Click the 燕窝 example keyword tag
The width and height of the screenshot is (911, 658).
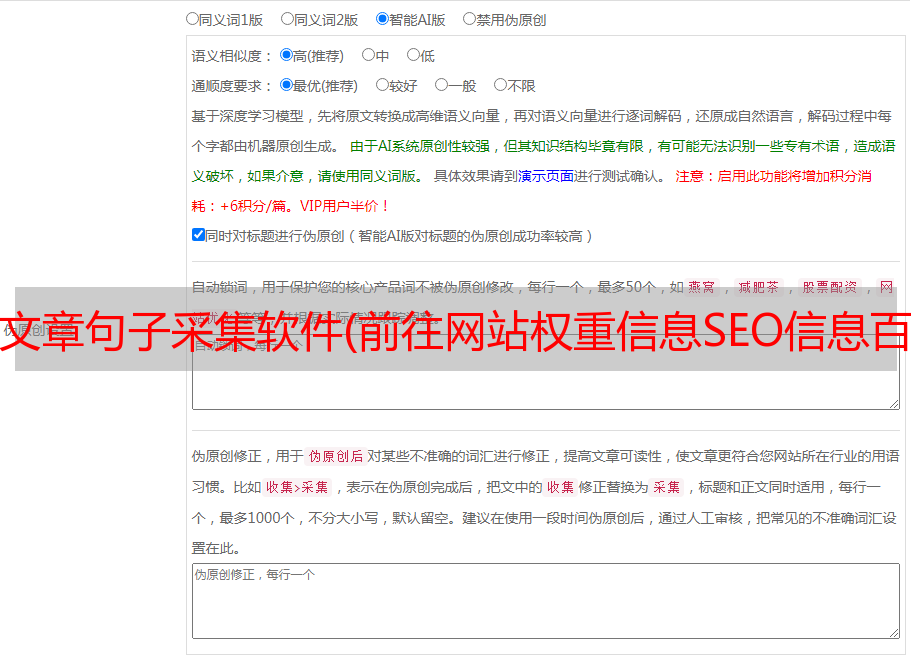(x=702, y=287)
